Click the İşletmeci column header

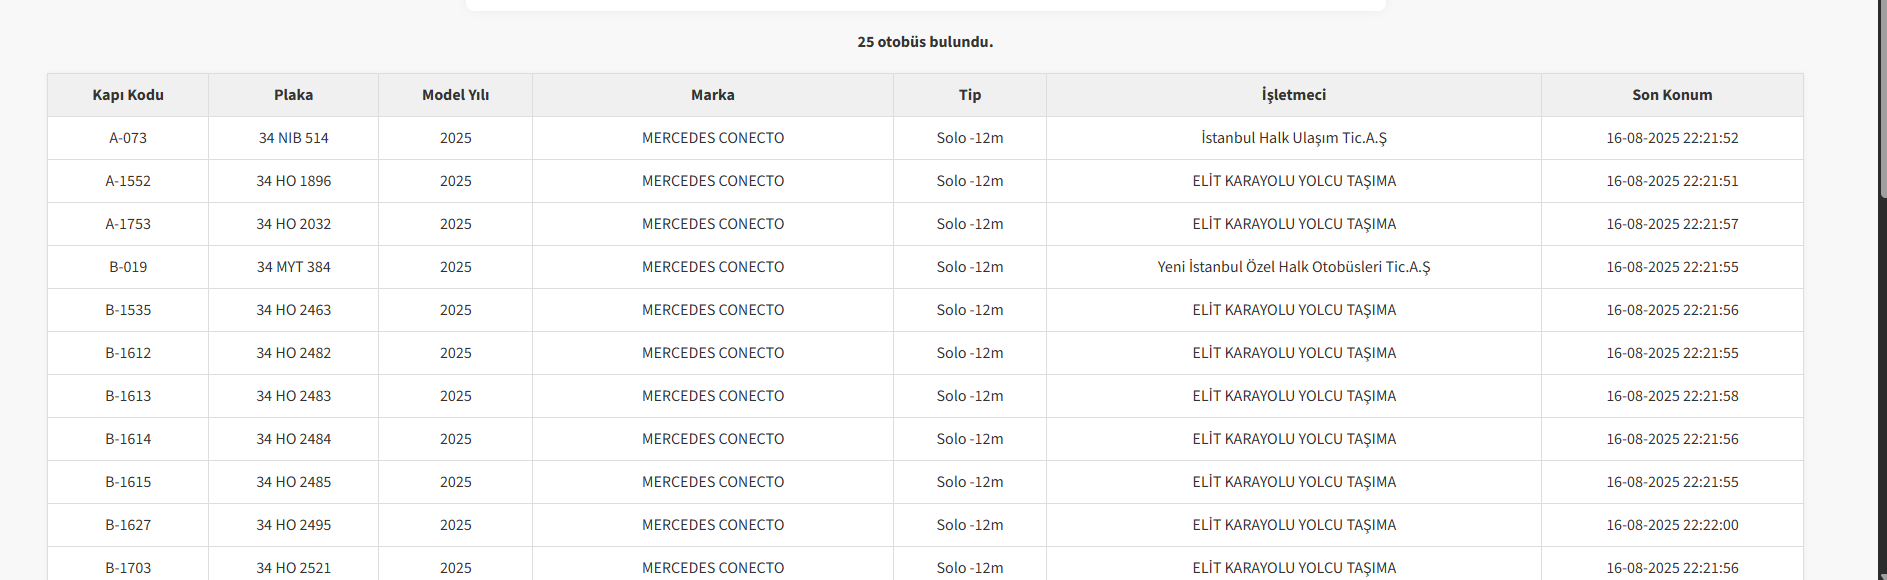1293,95
